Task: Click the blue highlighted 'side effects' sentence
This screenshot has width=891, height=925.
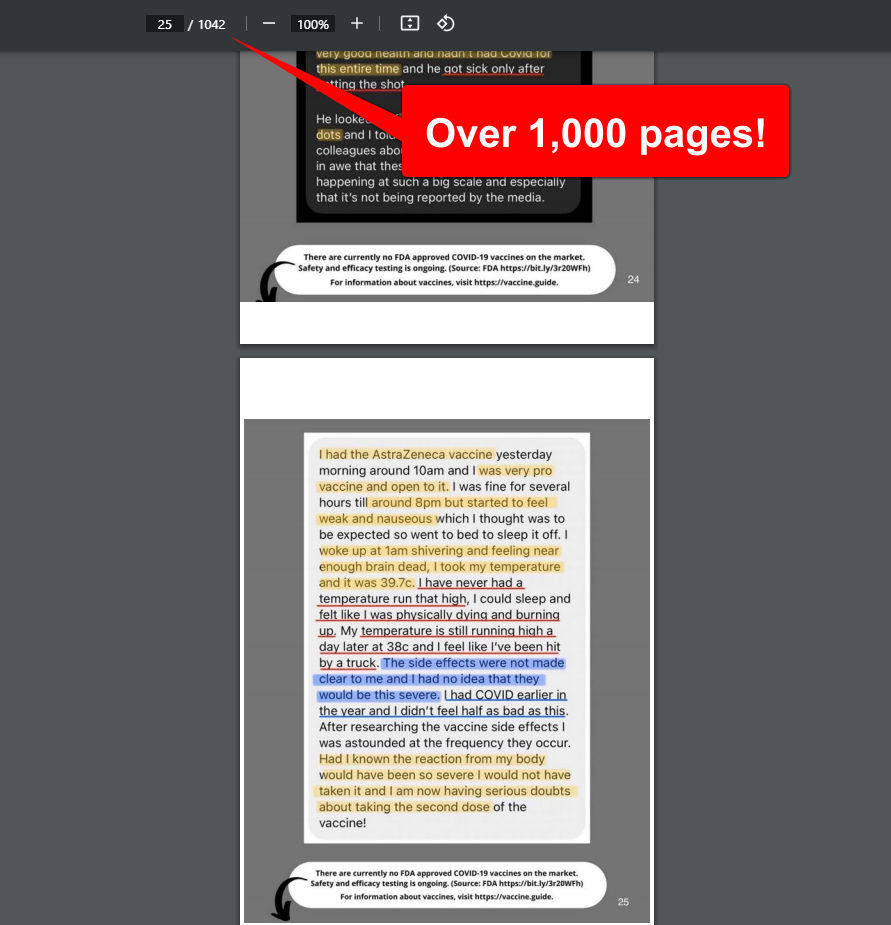Action: click(x=440, y=678)
